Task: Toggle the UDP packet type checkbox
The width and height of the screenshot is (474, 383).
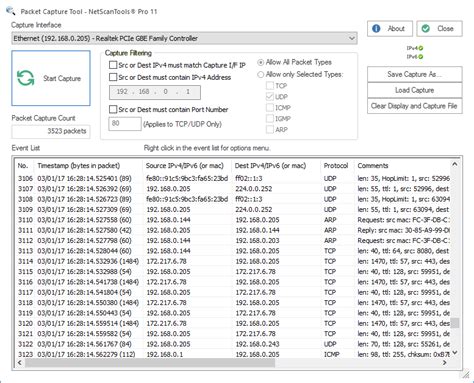Action: pyautogui.click(x=270, y=97)
